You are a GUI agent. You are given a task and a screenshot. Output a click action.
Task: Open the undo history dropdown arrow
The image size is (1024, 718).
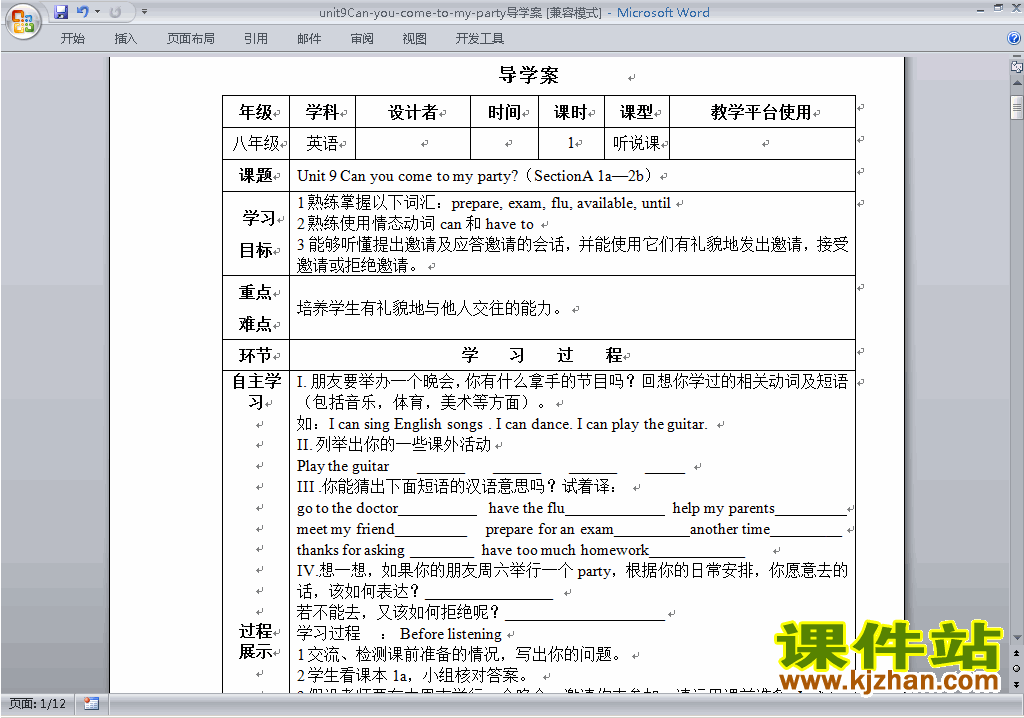[97, 12]
